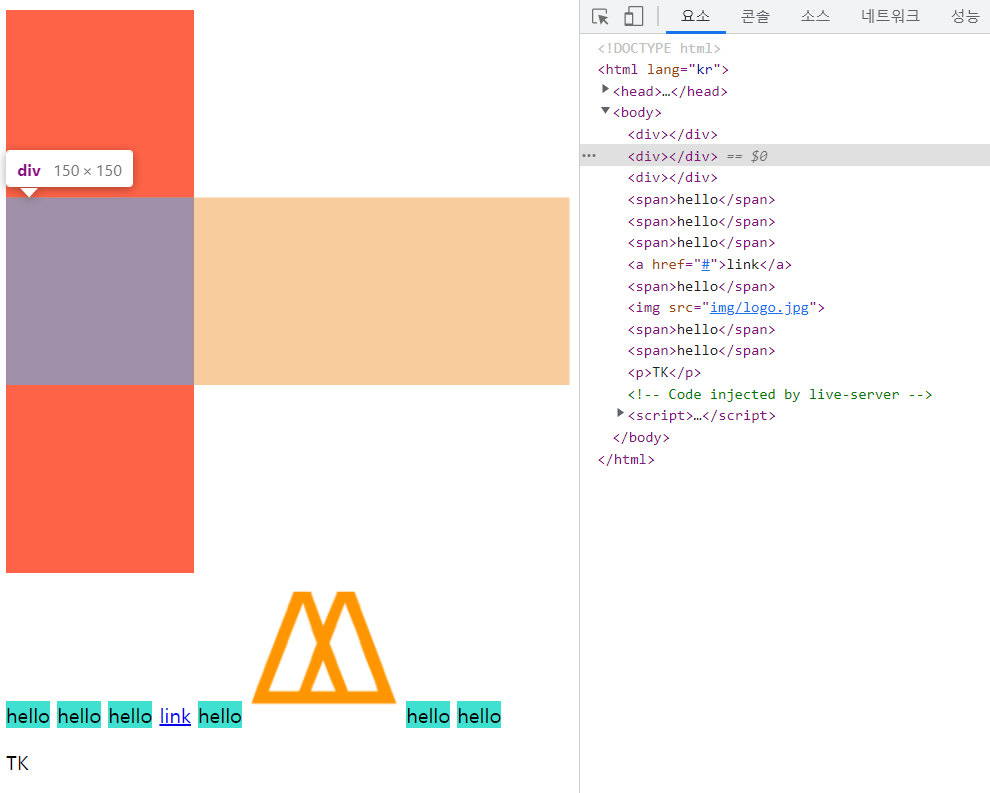
Task: Click the TK paragraph text
Action: tap(18, 763)
